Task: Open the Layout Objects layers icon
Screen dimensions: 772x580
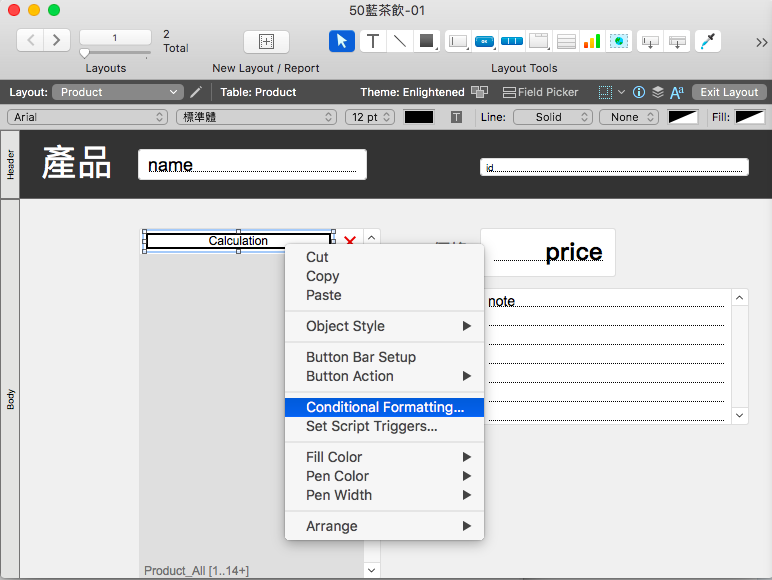Action: click(x=658, y=92)
